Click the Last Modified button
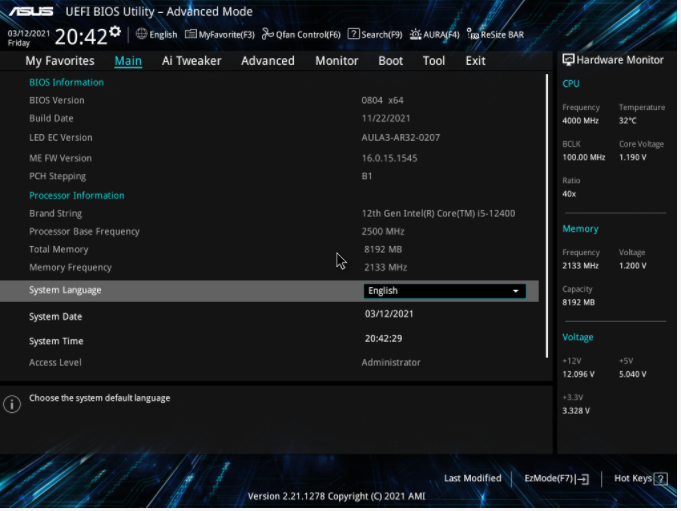 coord(473,478)
